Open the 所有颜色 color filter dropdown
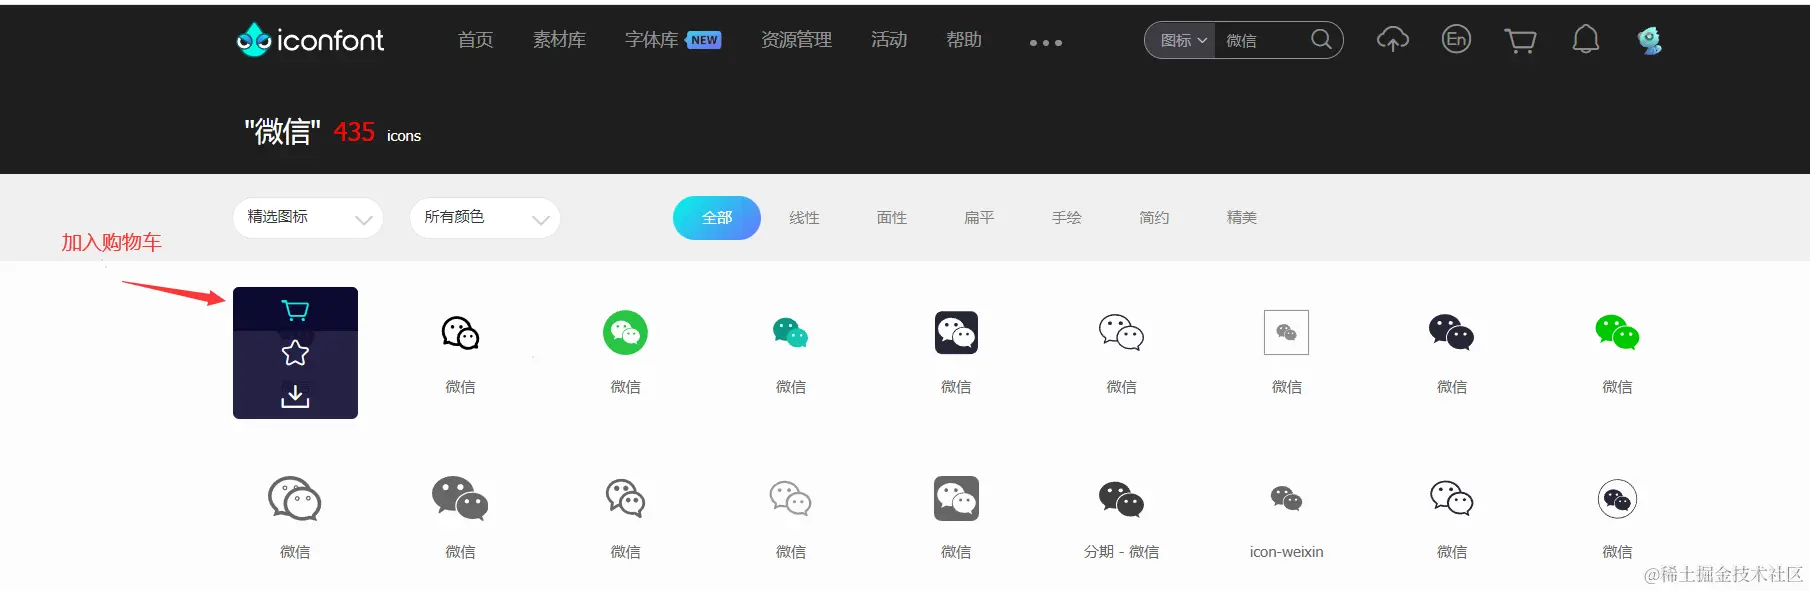 coord(485,218)
